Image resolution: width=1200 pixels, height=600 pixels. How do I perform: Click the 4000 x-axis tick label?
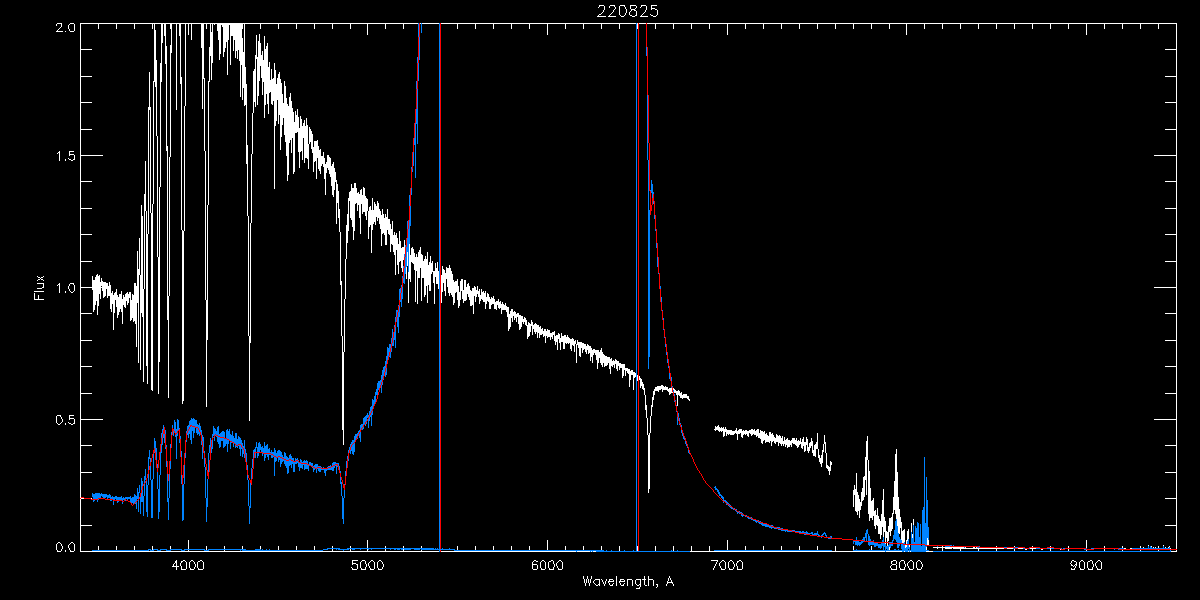pyautogui.click(x=187, y=564)
